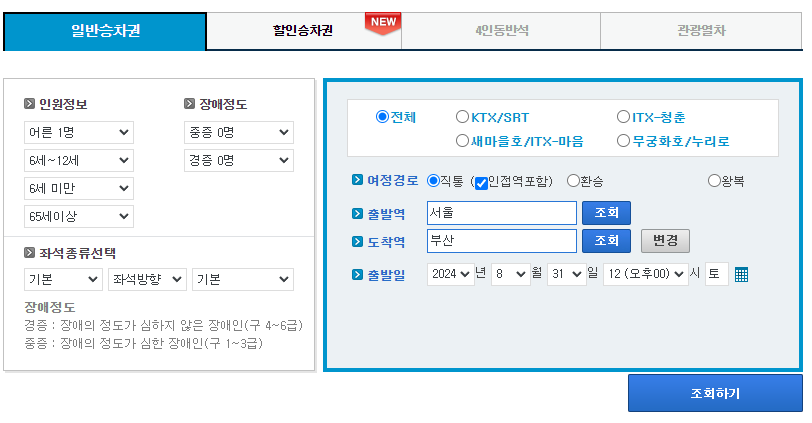Open the 2024 year dropdown
Screen dimensions: 812x423
pyautogui.click(x=451, y=274)
